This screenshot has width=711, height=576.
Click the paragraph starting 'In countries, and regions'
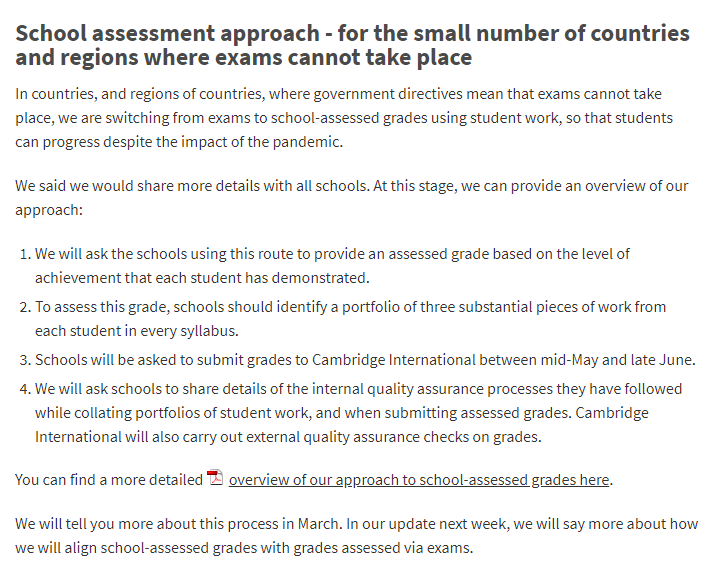[x=344, y=118]
